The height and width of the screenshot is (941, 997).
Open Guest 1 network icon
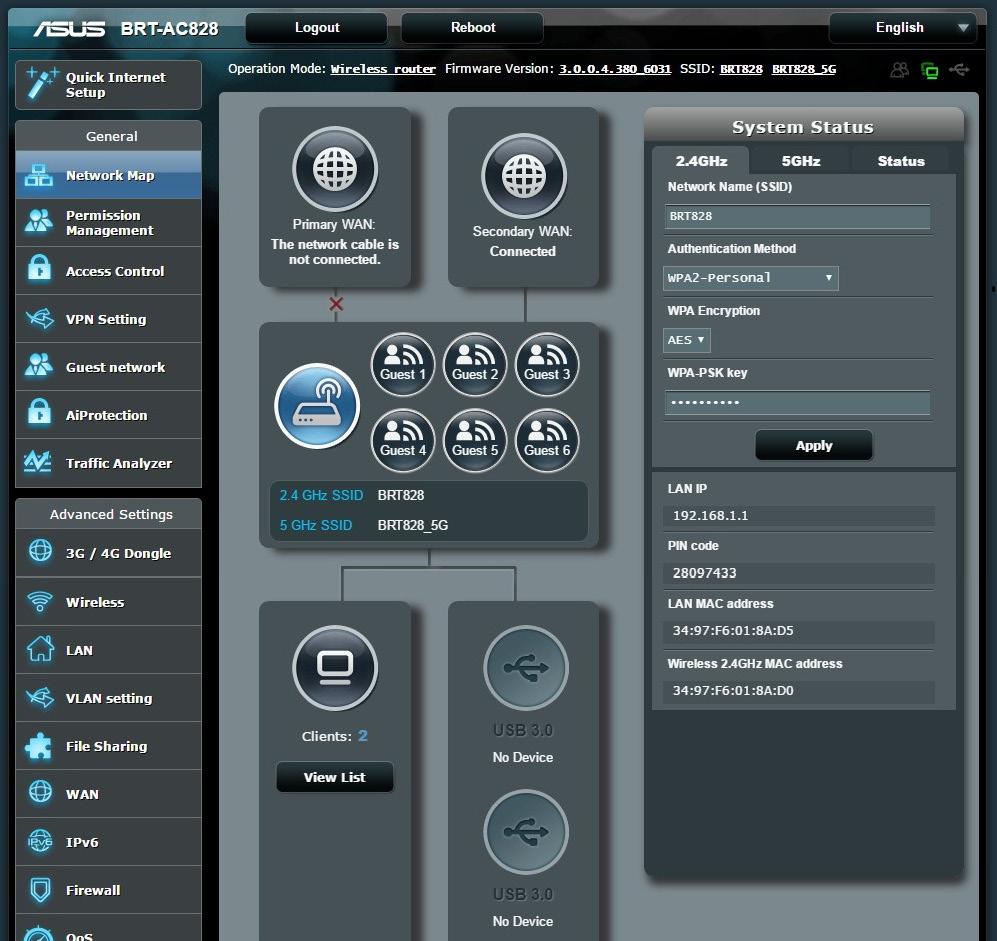pos(403,365)
